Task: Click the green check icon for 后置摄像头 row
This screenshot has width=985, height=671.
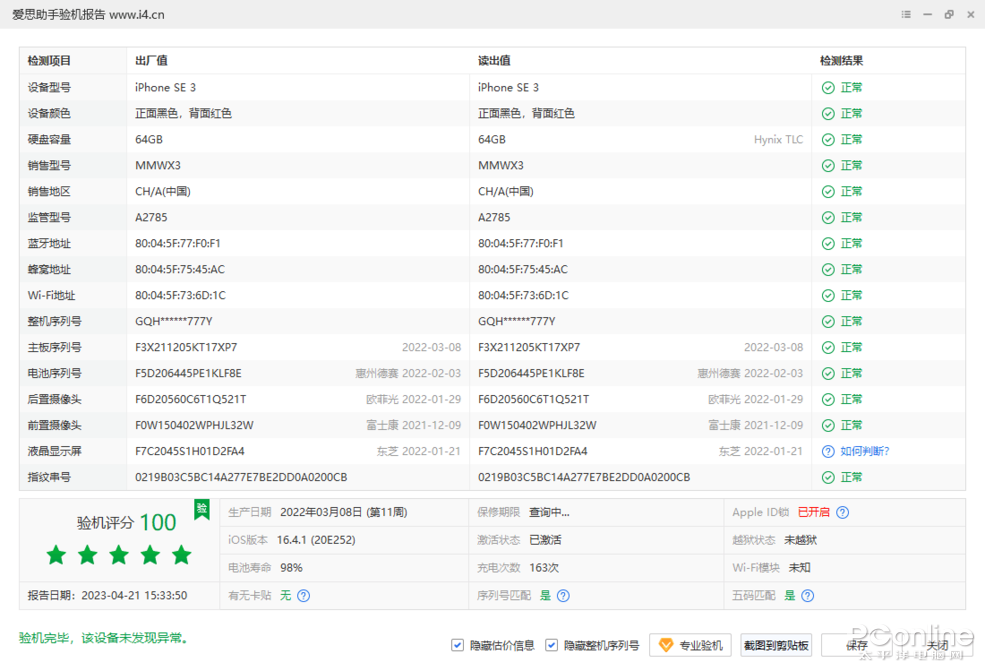Action: point(828,400)
